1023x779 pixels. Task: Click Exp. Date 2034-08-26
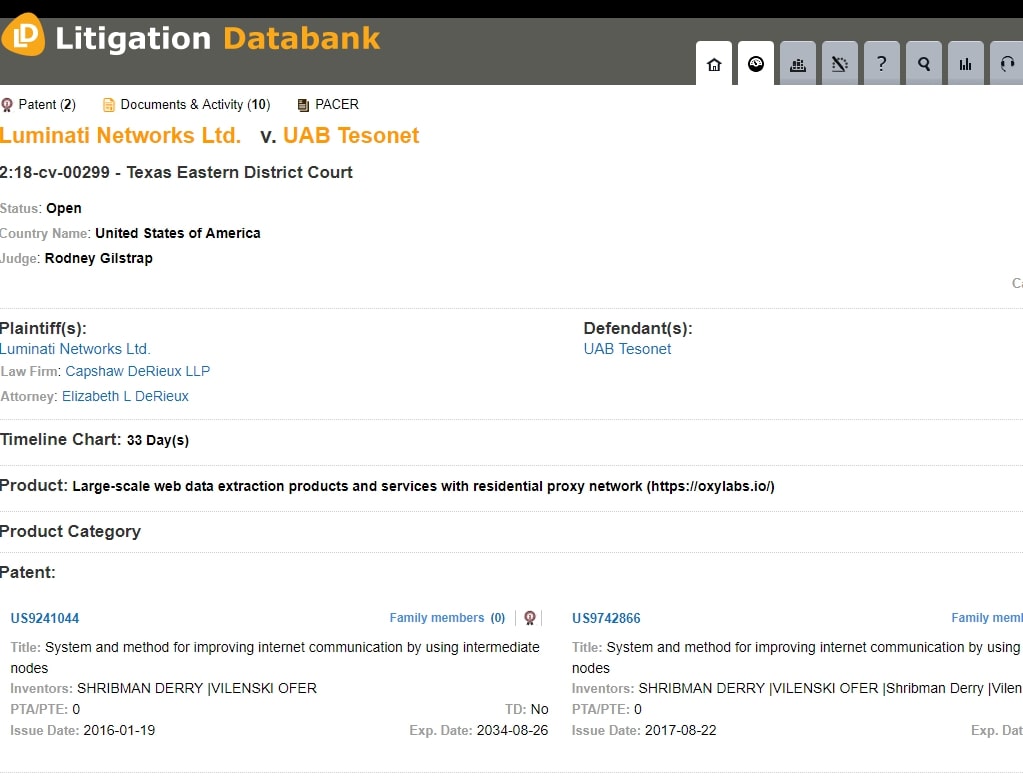point(513,730)
